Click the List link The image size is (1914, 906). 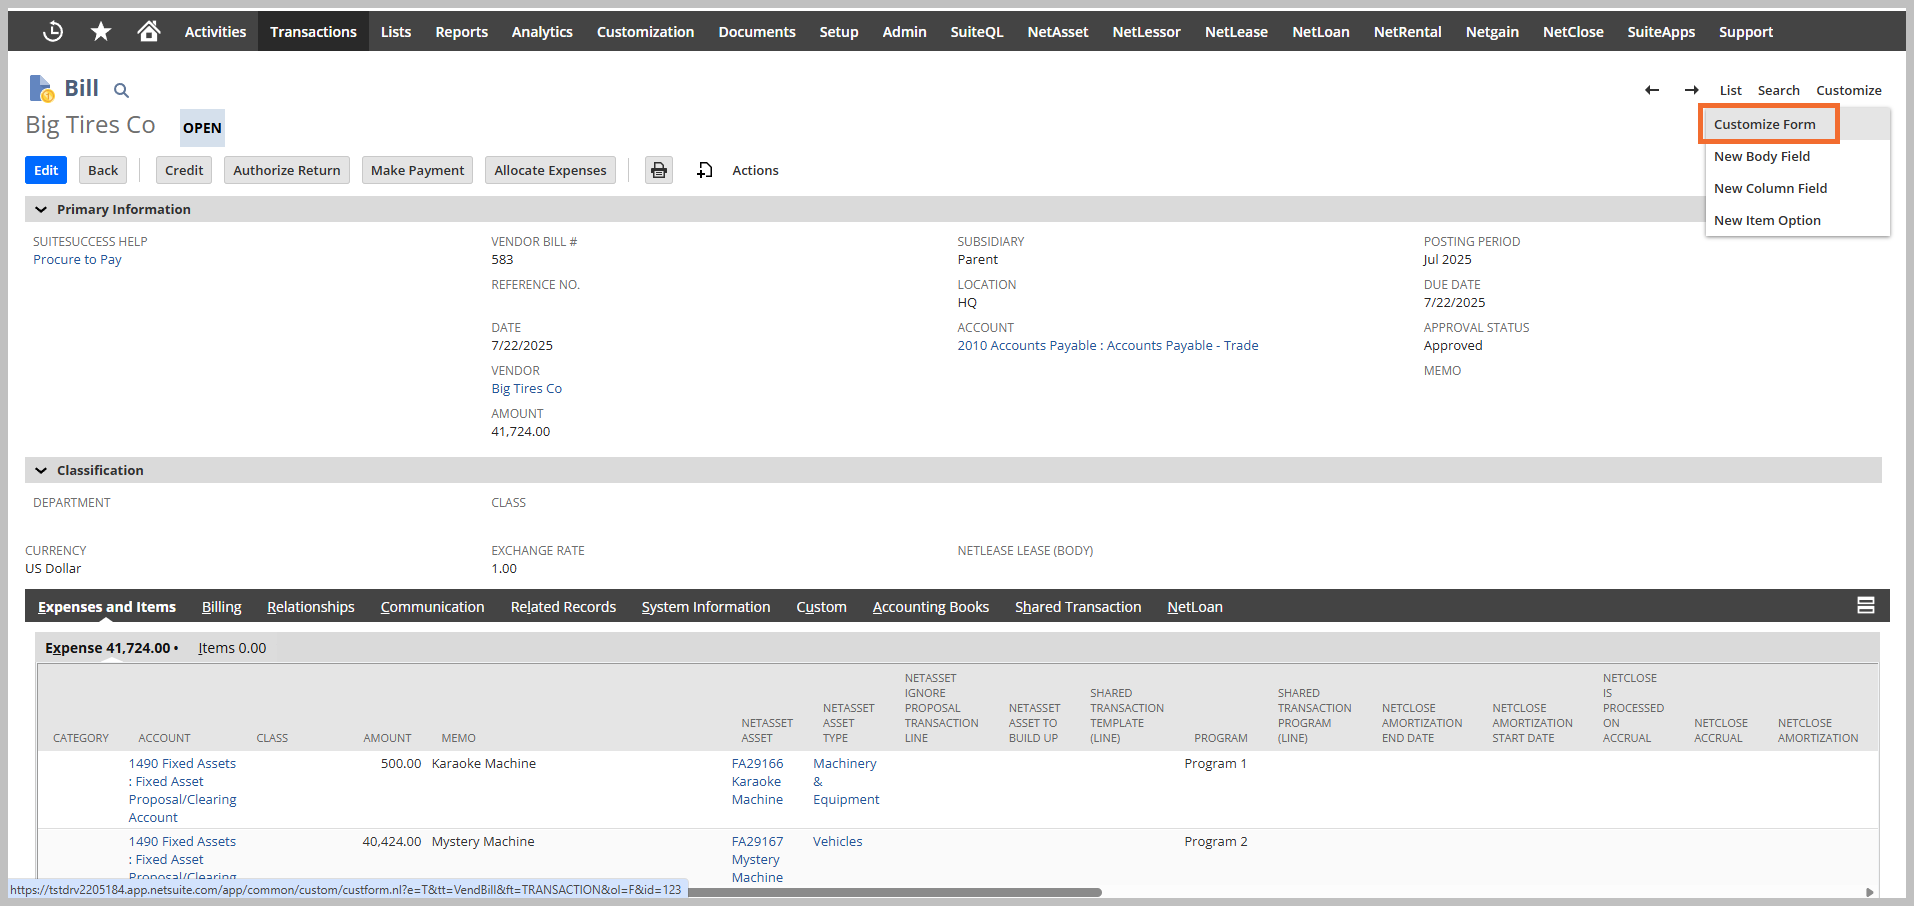point(1730,90)
